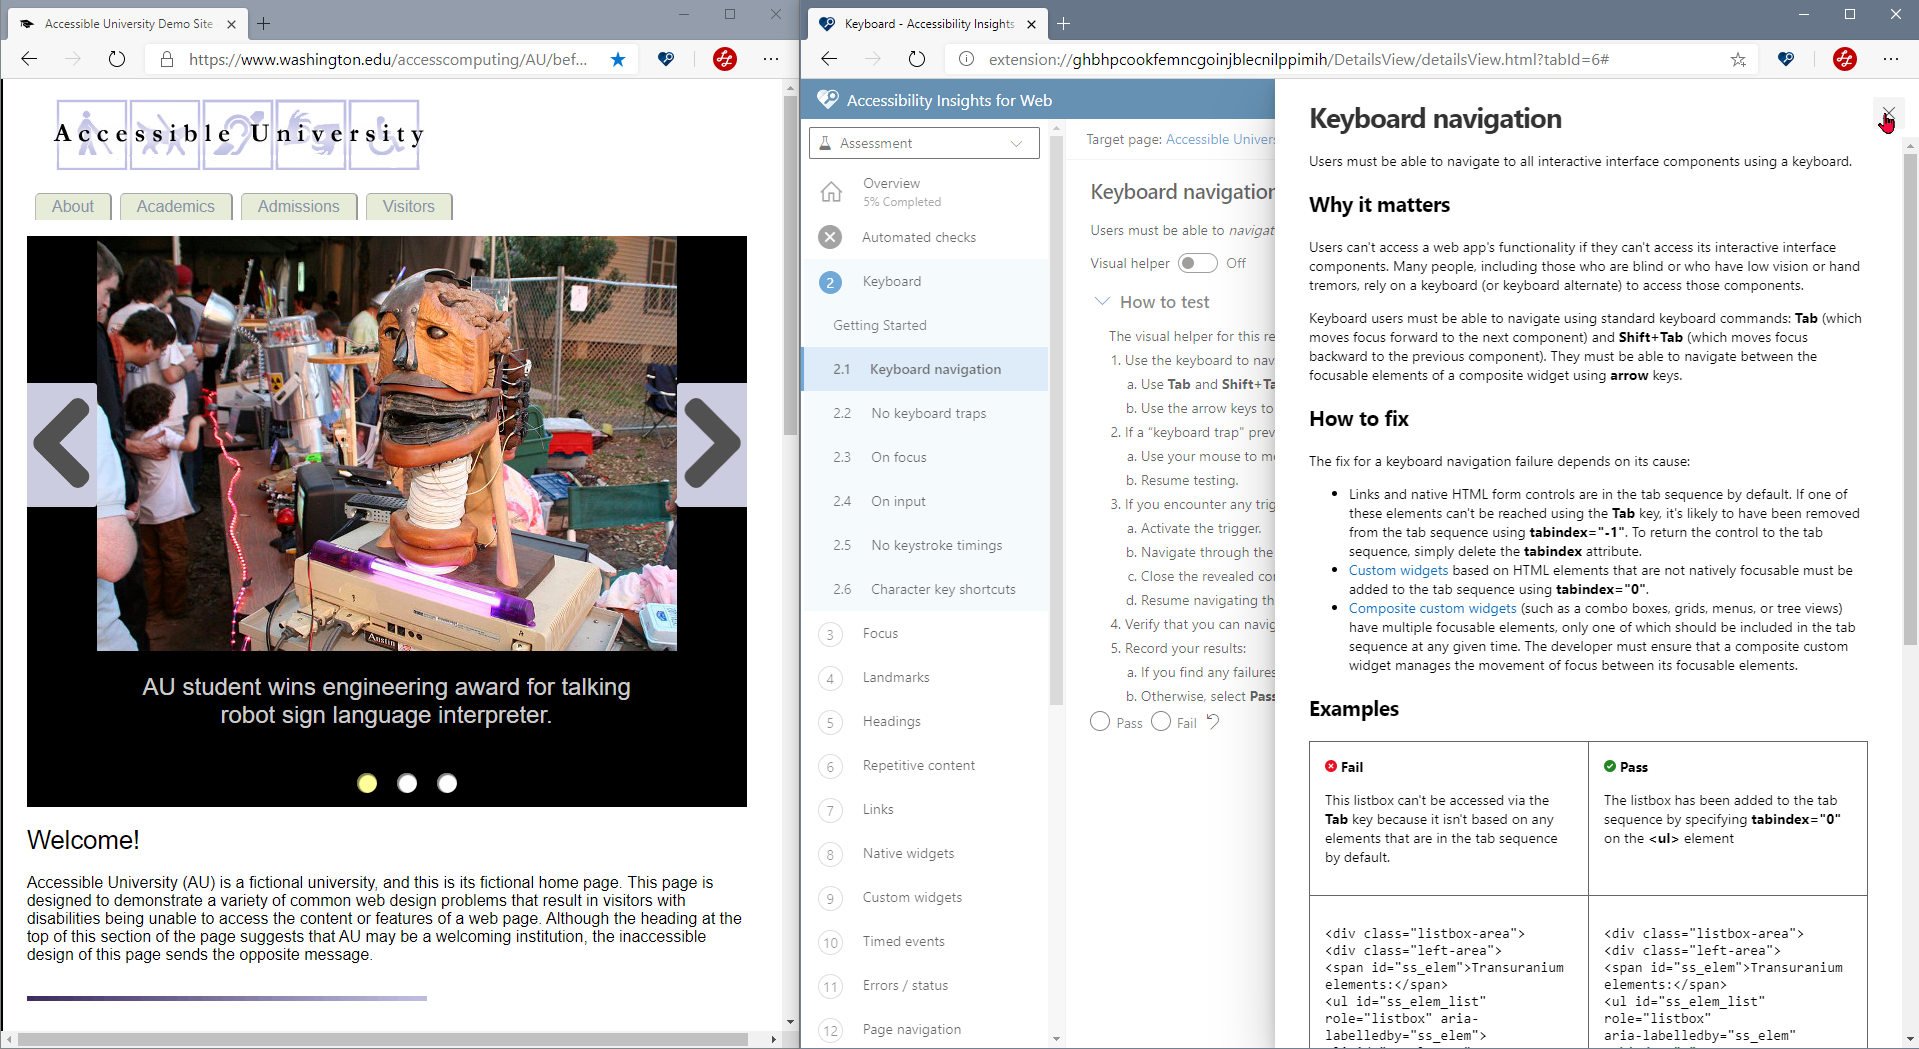The width and height of the screenshot is (1919, 1049).
Task: Open Page navigation test step 12
Action: pos(912,1029)
